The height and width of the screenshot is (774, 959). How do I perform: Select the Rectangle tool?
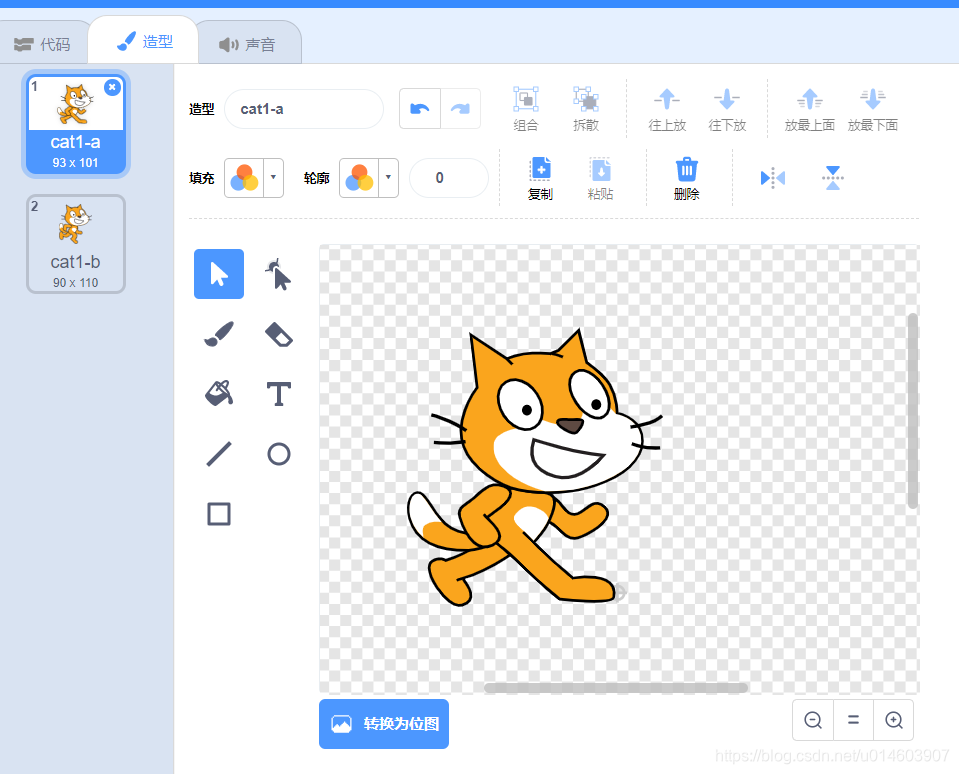point(219,514)
